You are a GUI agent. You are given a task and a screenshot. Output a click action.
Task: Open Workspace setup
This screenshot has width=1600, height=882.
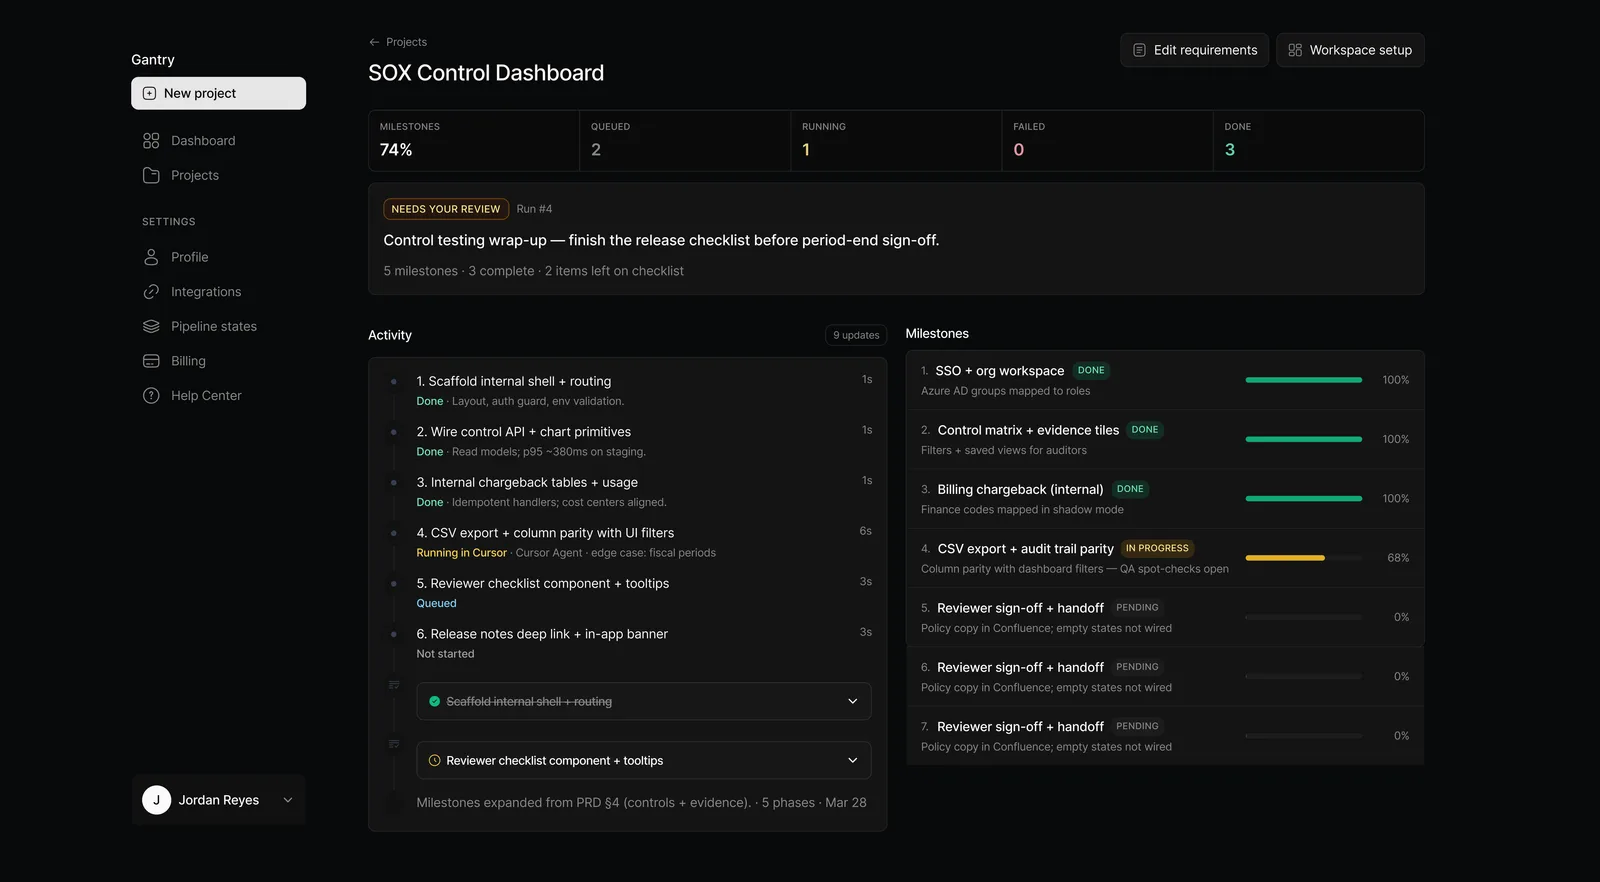point(1350,50)
